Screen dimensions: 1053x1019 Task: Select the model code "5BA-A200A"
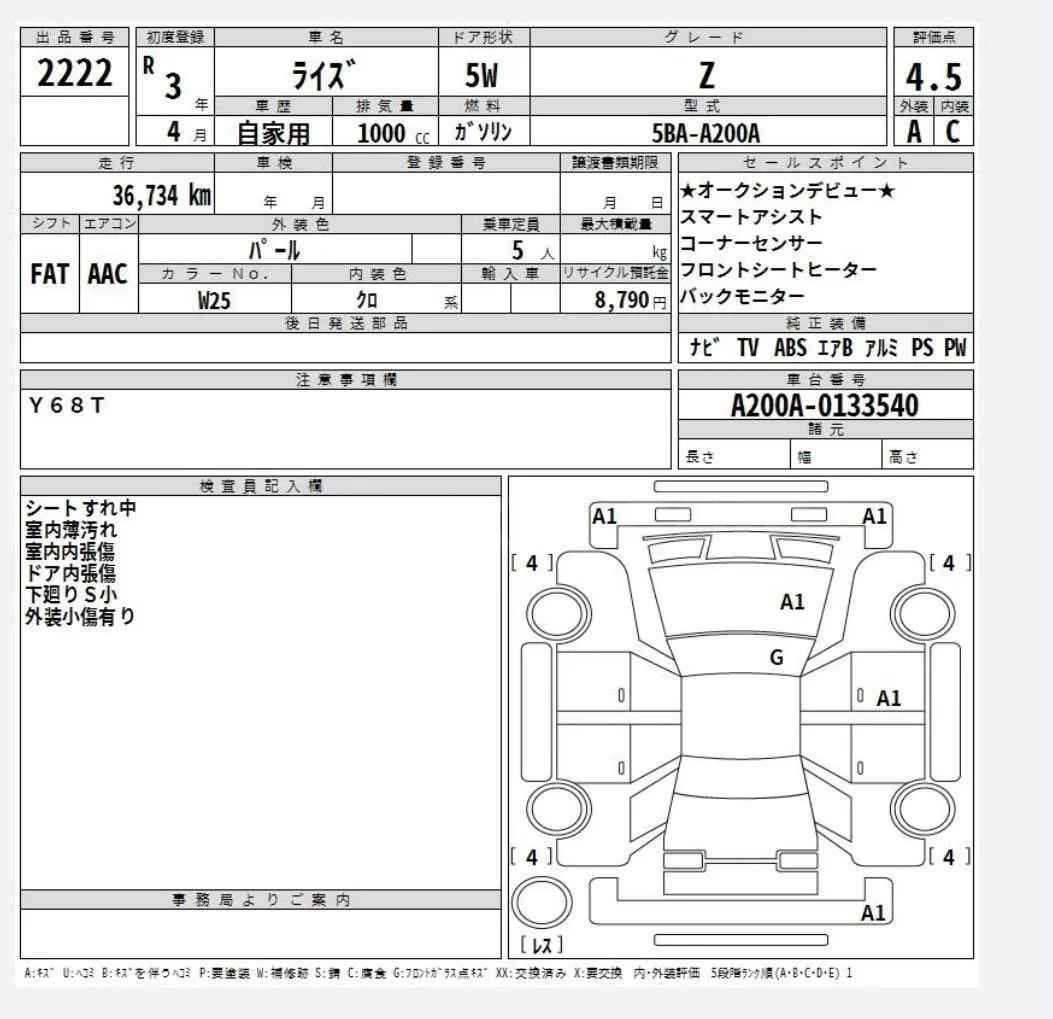coord(706,133)
